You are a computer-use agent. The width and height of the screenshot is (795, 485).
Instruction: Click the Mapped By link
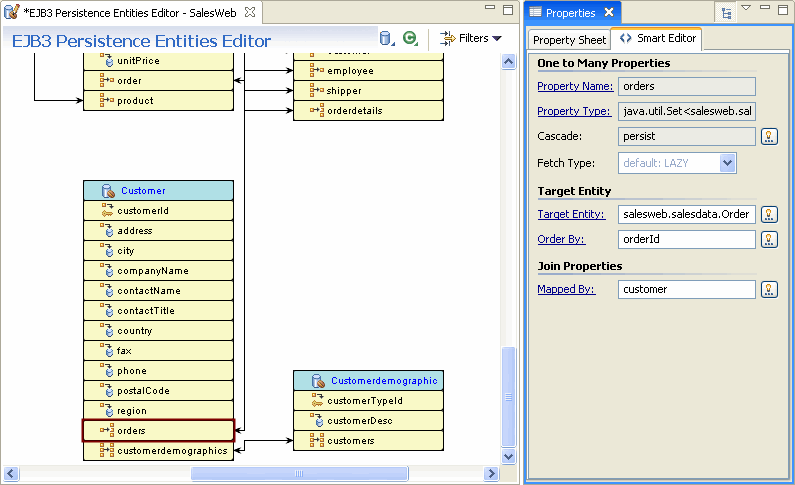pyautogui.click(x=566, y=289)
